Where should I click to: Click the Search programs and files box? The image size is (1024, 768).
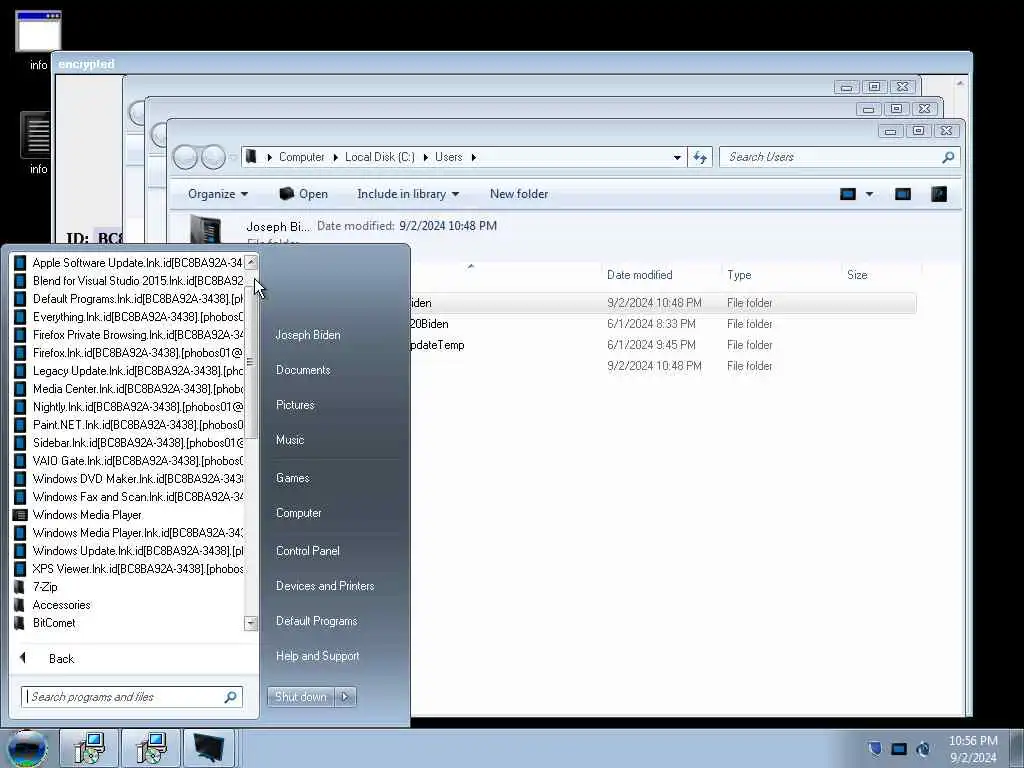pyautogui.click(x=131, y=697)
